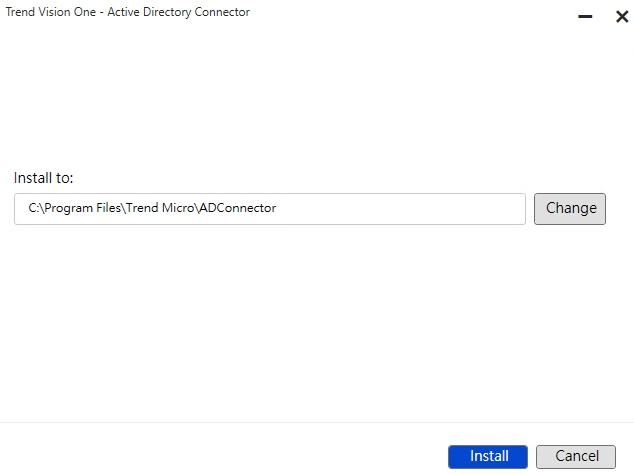Focus the C:\Program Files\Trend Micro\ADConnector field

pyautogui.click(x=270, y=209)
